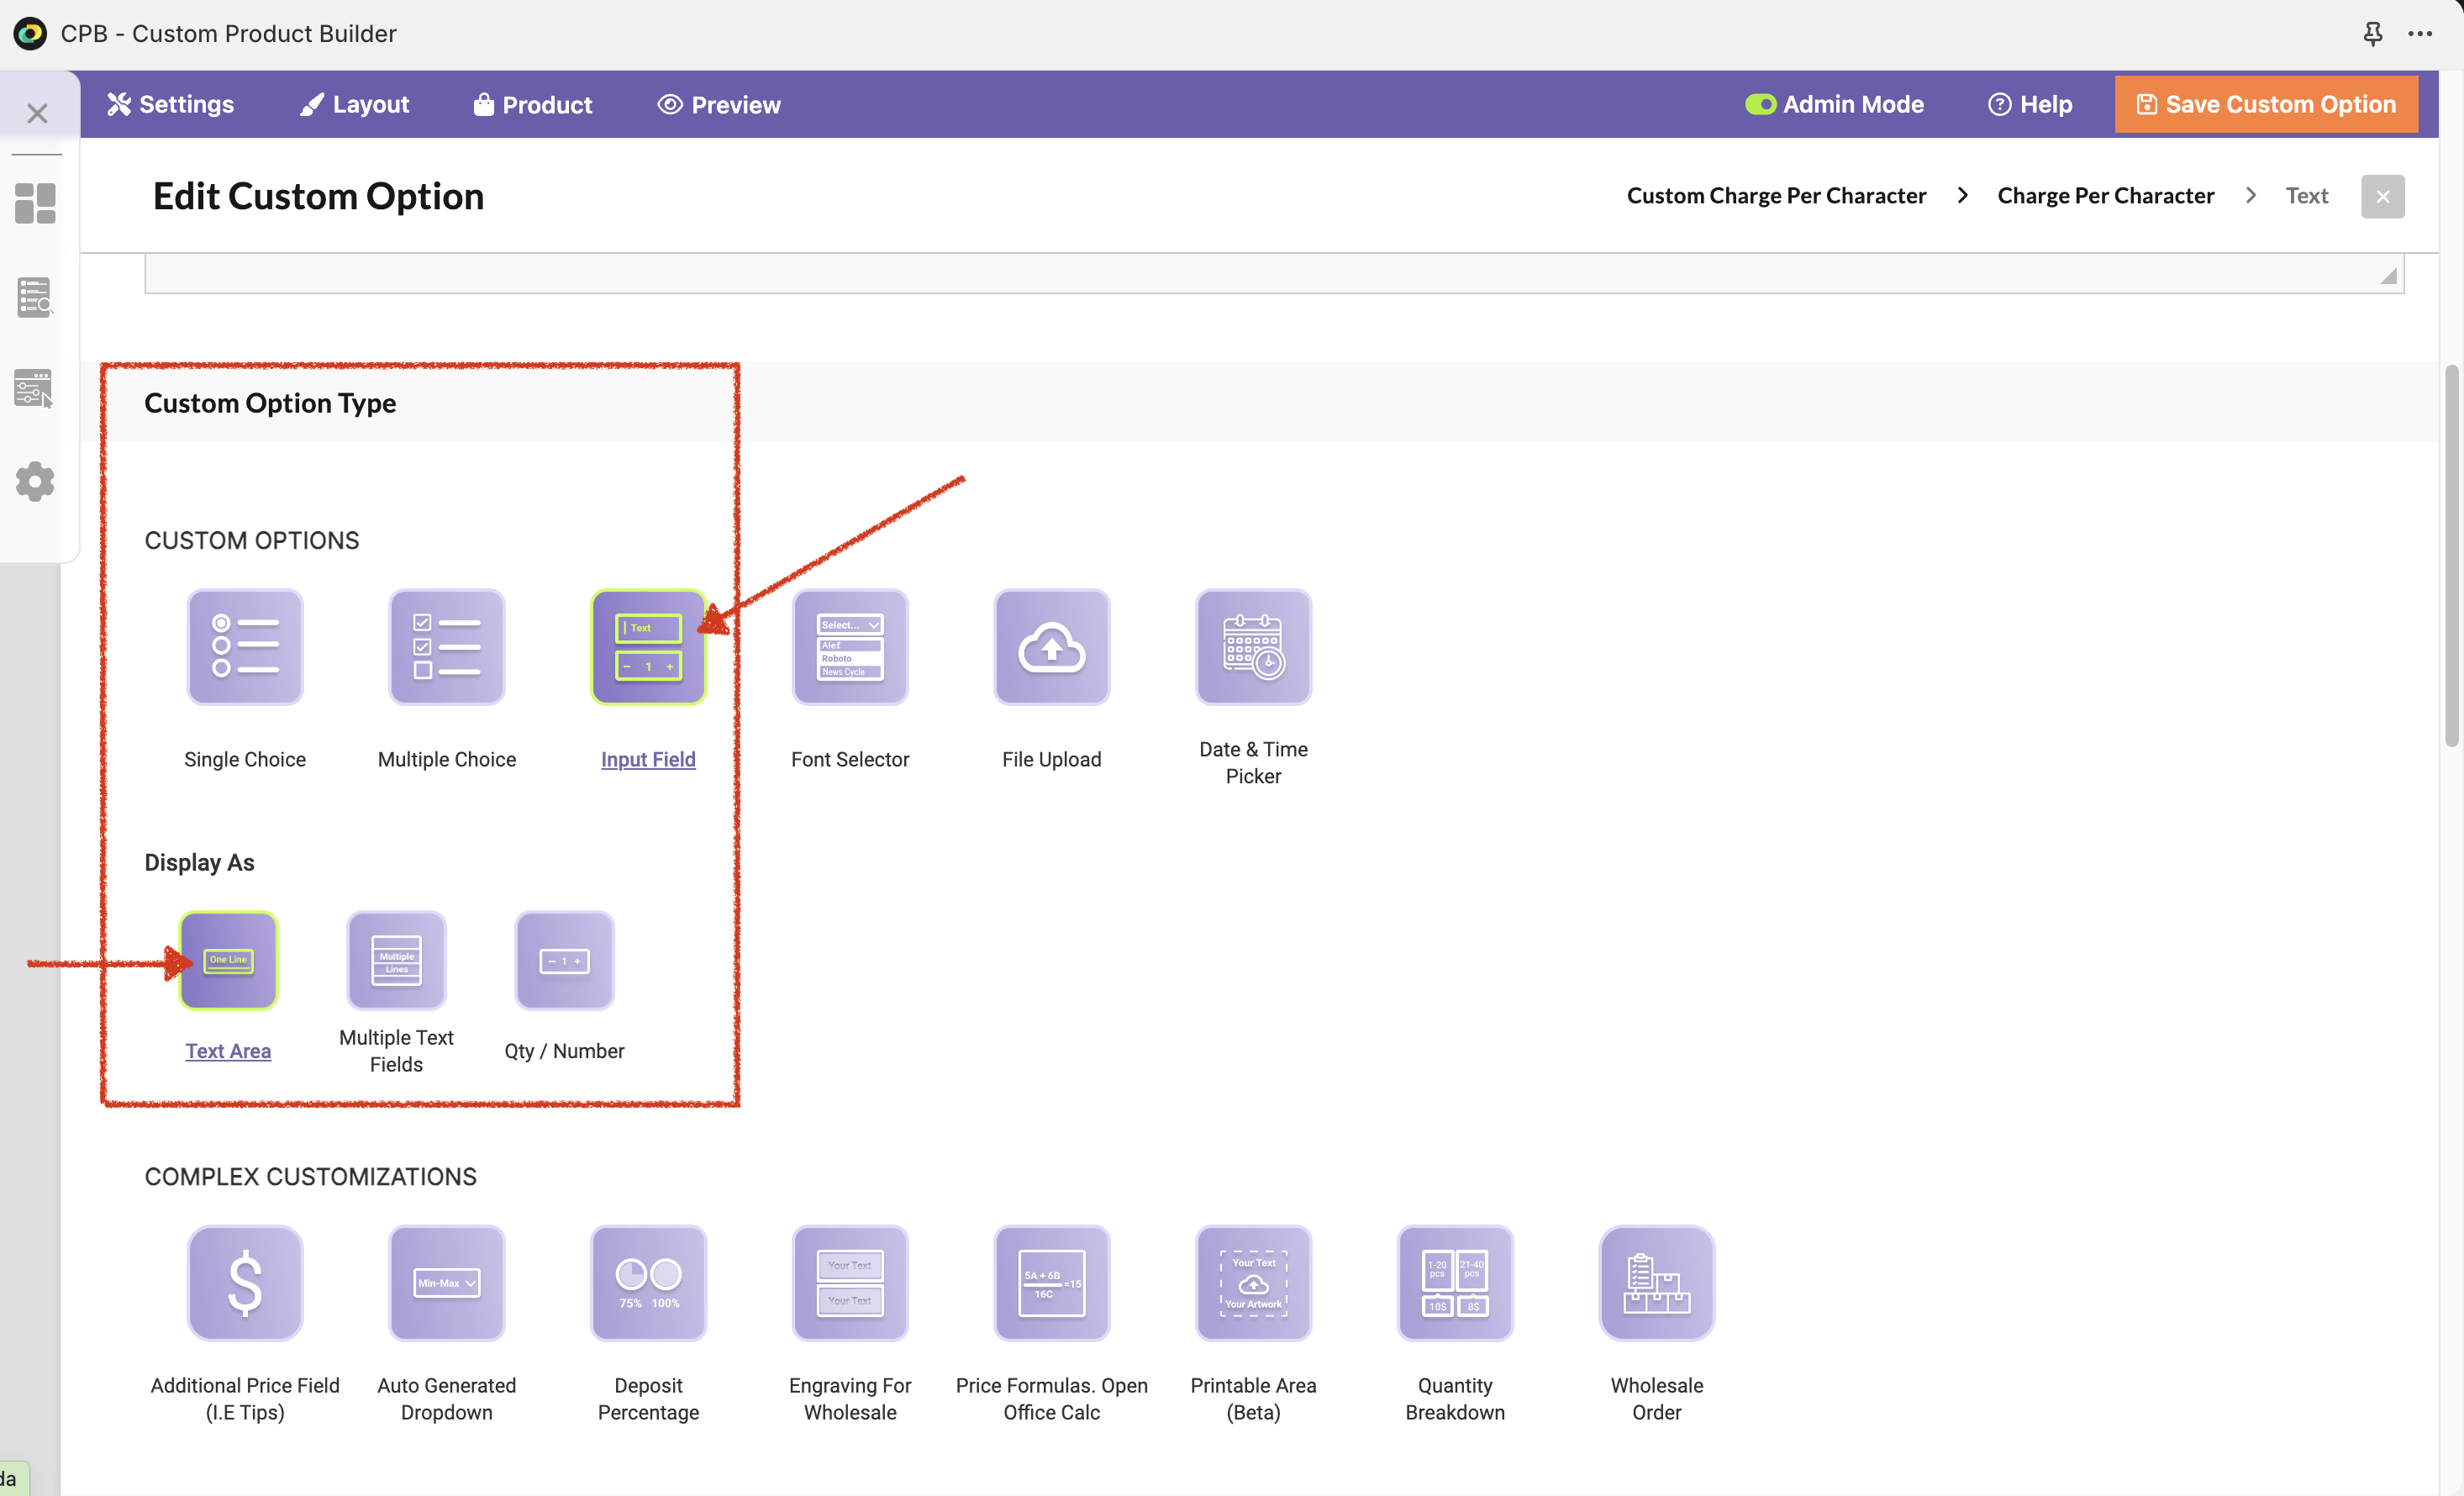Click the Charge Per Character breadcrumb

[2105, 196]
